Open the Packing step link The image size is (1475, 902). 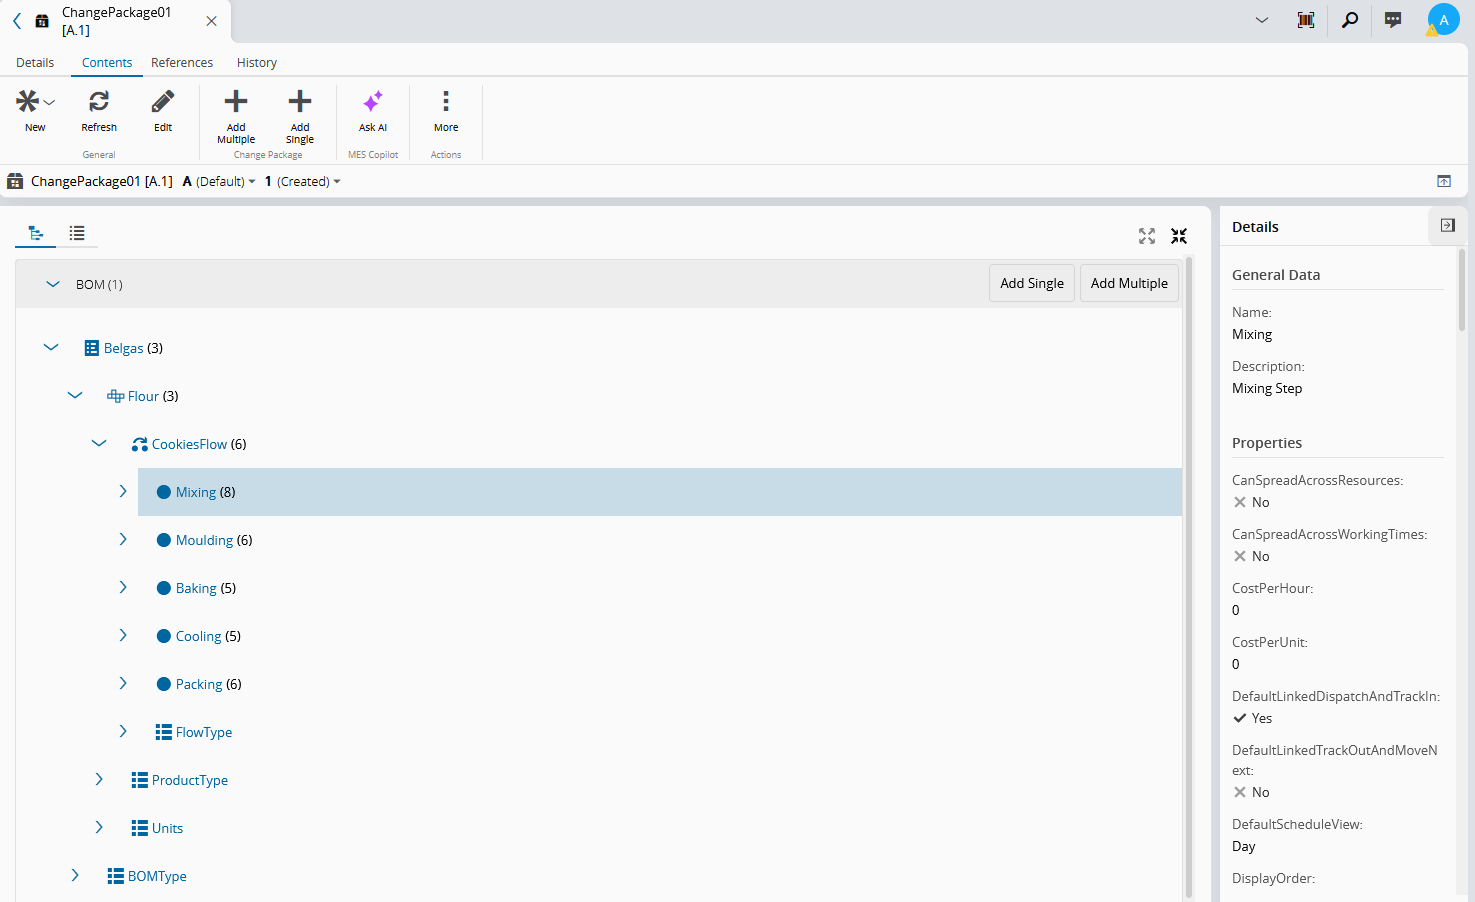[x=199, y=684]
